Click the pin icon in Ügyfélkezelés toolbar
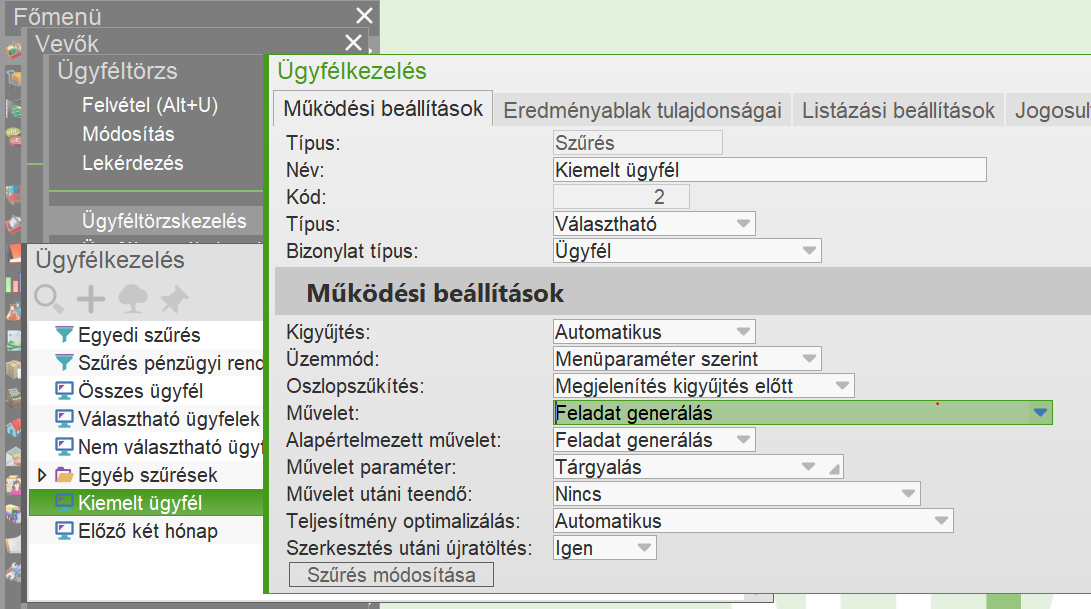The image size is (1091, 609). click(174, 298)
